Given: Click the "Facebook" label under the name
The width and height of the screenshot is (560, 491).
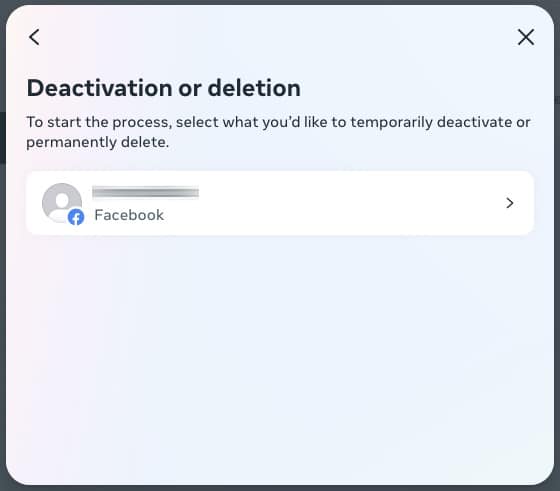Looking at the screenshot, I should point(129,215).
